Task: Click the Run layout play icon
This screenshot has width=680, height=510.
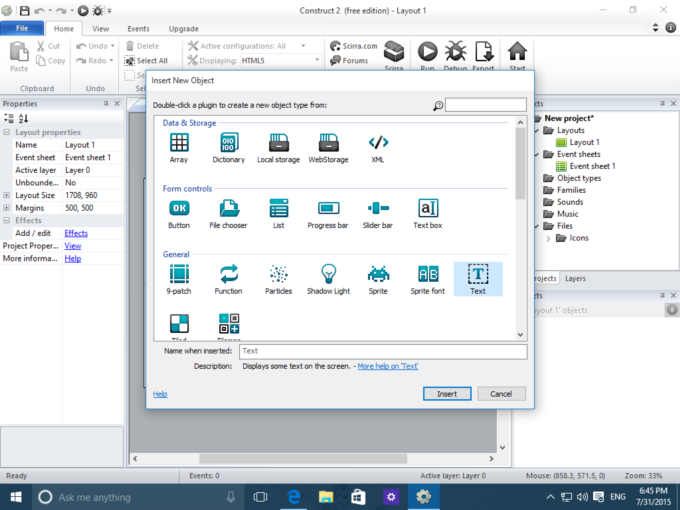Action: [428, 52]
